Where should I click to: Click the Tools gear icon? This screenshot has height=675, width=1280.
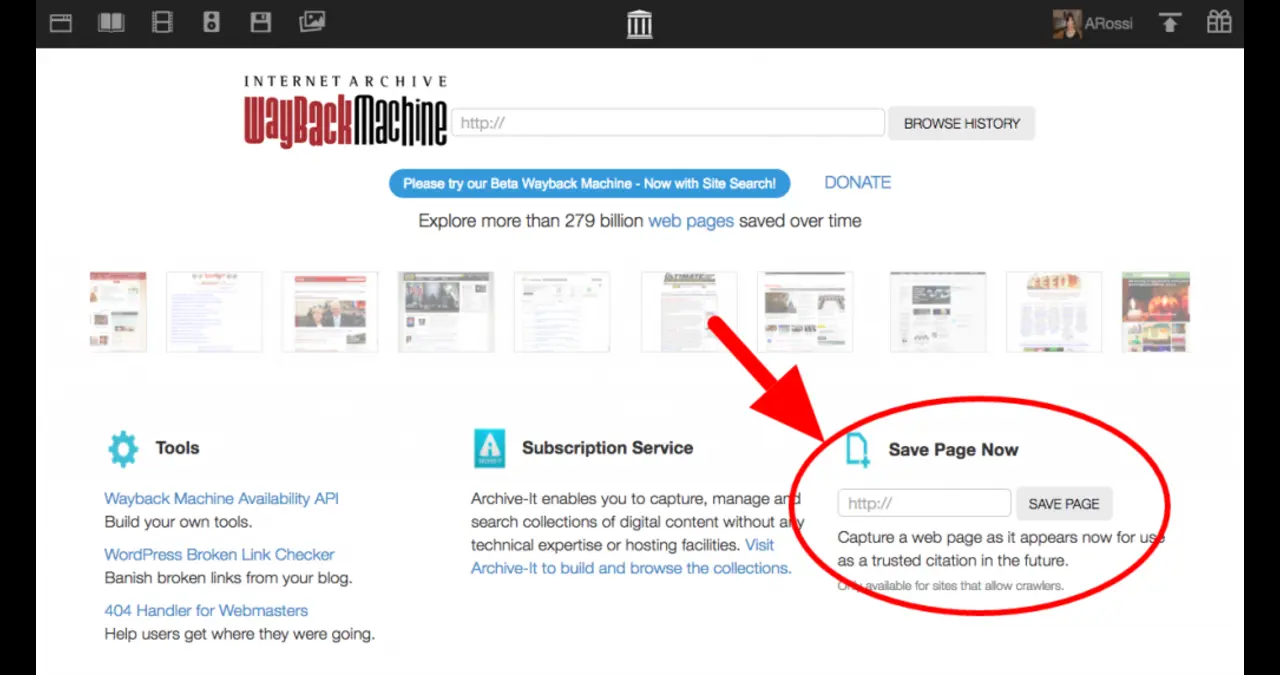123,449
